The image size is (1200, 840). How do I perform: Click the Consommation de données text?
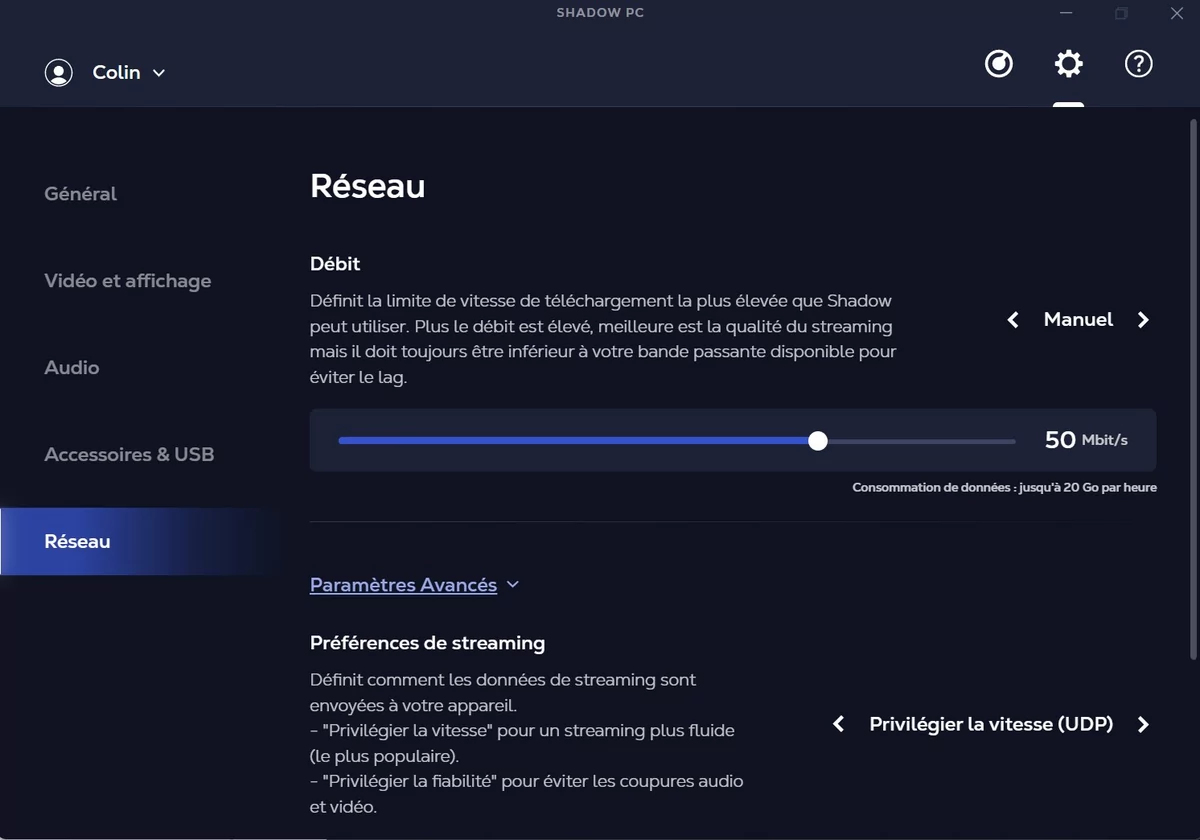click(1004, 488)
